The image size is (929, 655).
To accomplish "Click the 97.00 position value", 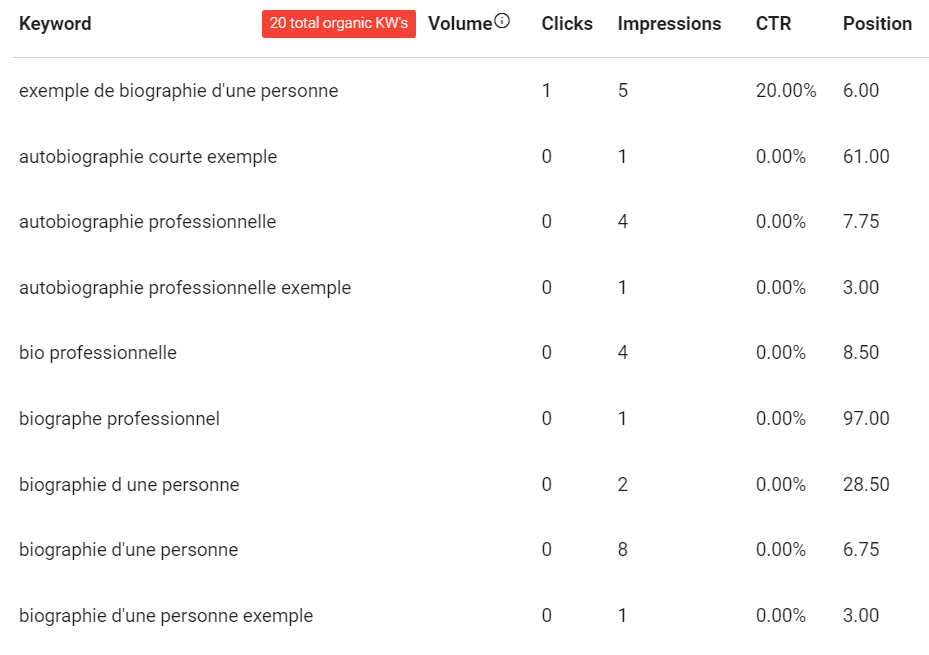I will pos(866,418).
